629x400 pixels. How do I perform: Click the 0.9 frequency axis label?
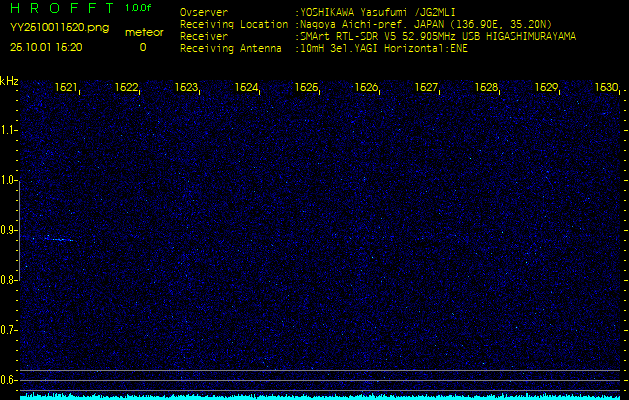click(9, 230)
